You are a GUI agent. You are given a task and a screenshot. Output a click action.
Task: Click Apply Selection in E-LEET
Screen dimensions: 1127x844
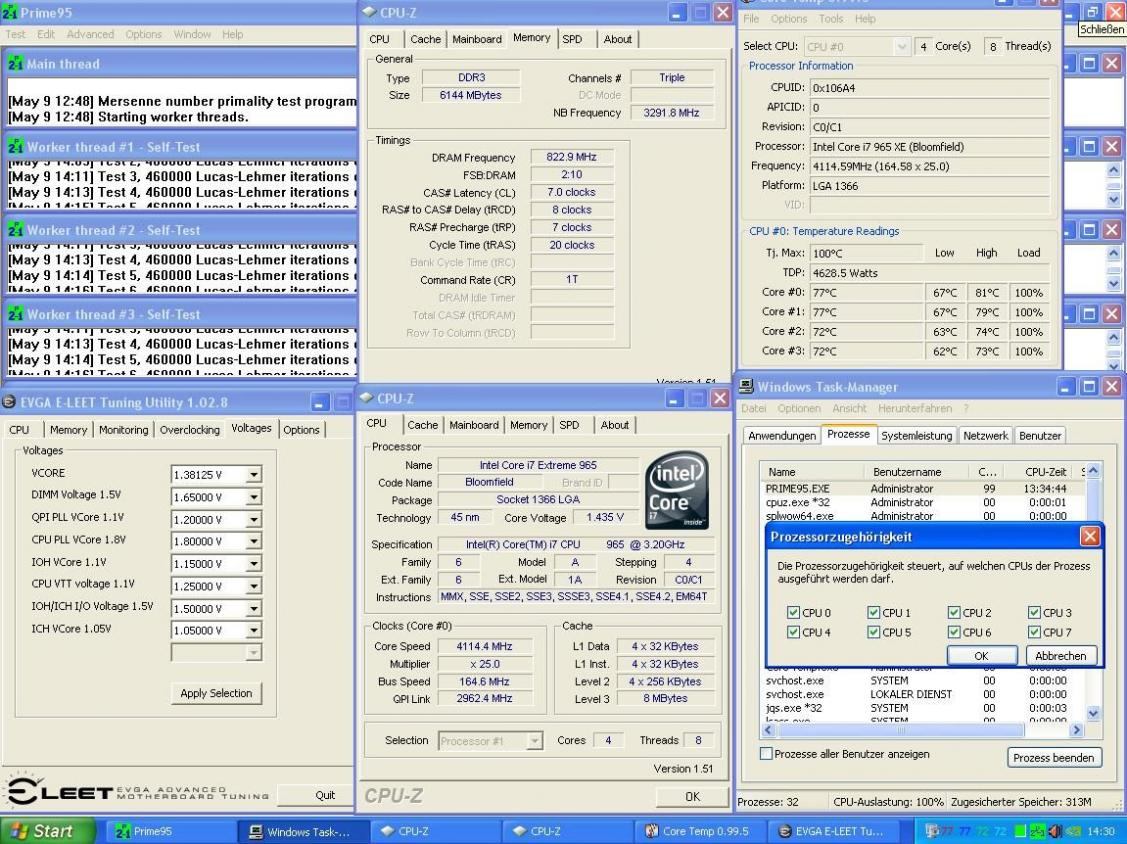click(216, 693)
